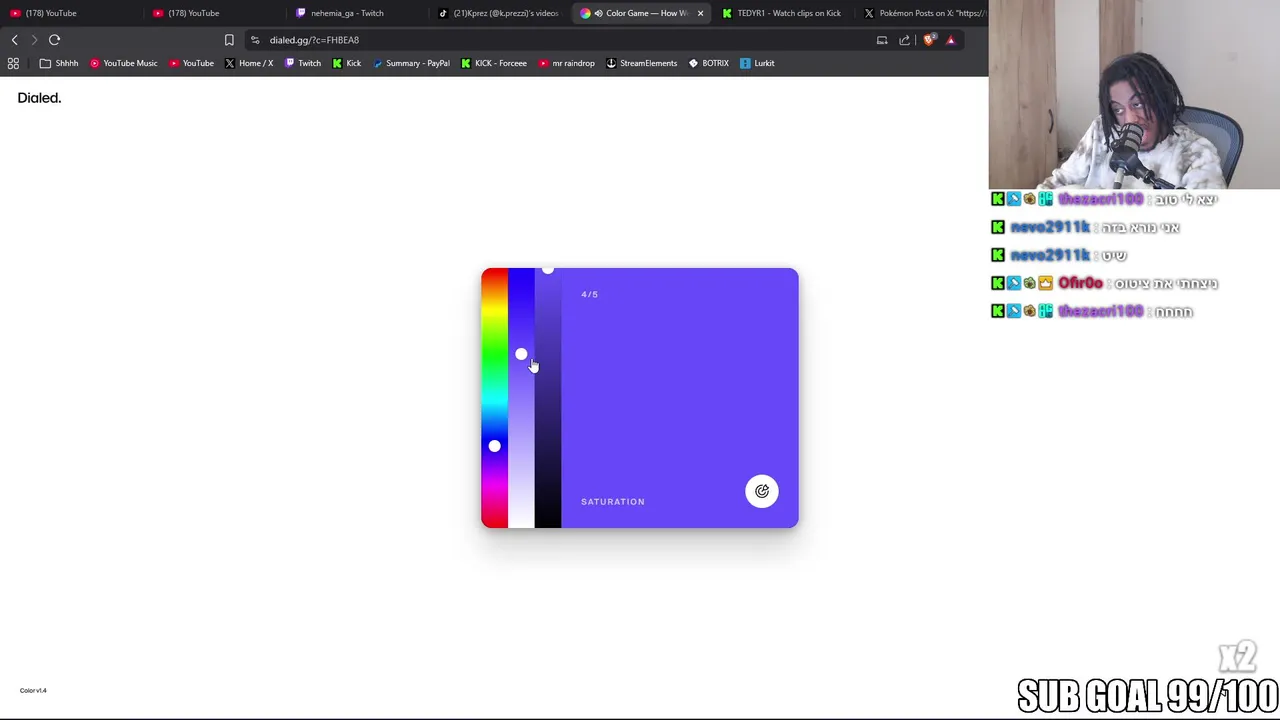Open the BOTRIX bookmark

click(x=709, y=63)
